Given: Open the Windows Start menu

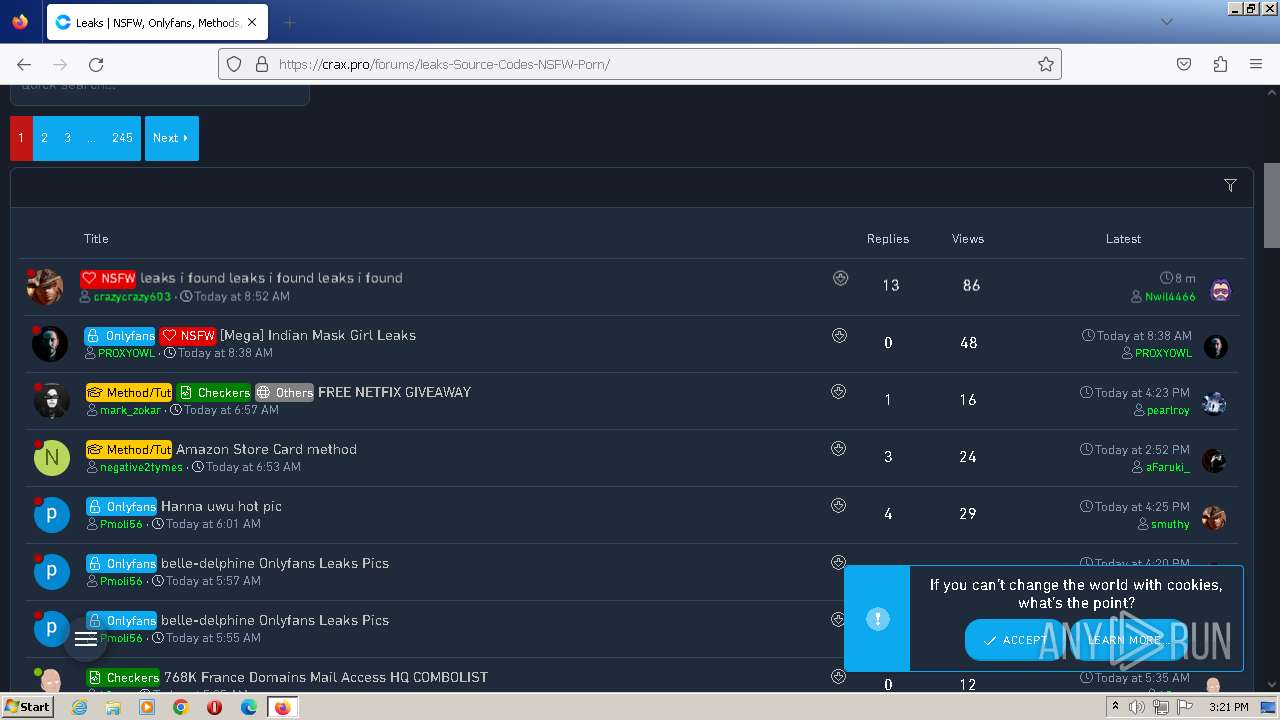Looking at the screenshot, I should pos(28,707).
